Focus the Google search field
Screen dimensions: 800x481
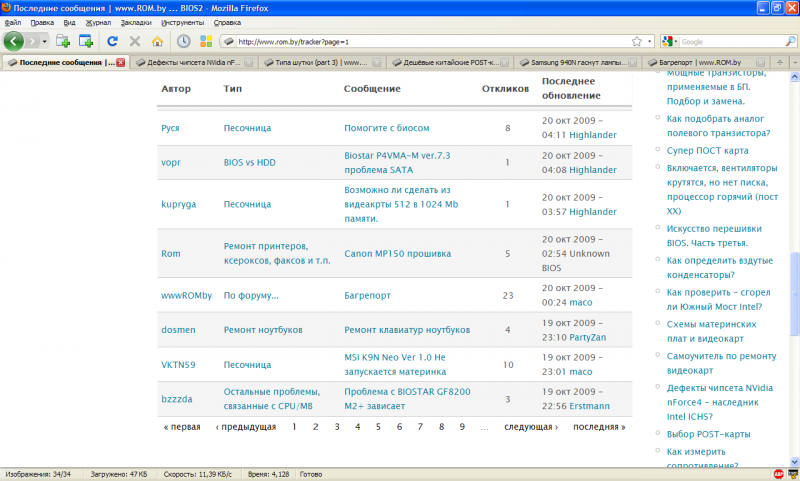click(x=732, y=42)
